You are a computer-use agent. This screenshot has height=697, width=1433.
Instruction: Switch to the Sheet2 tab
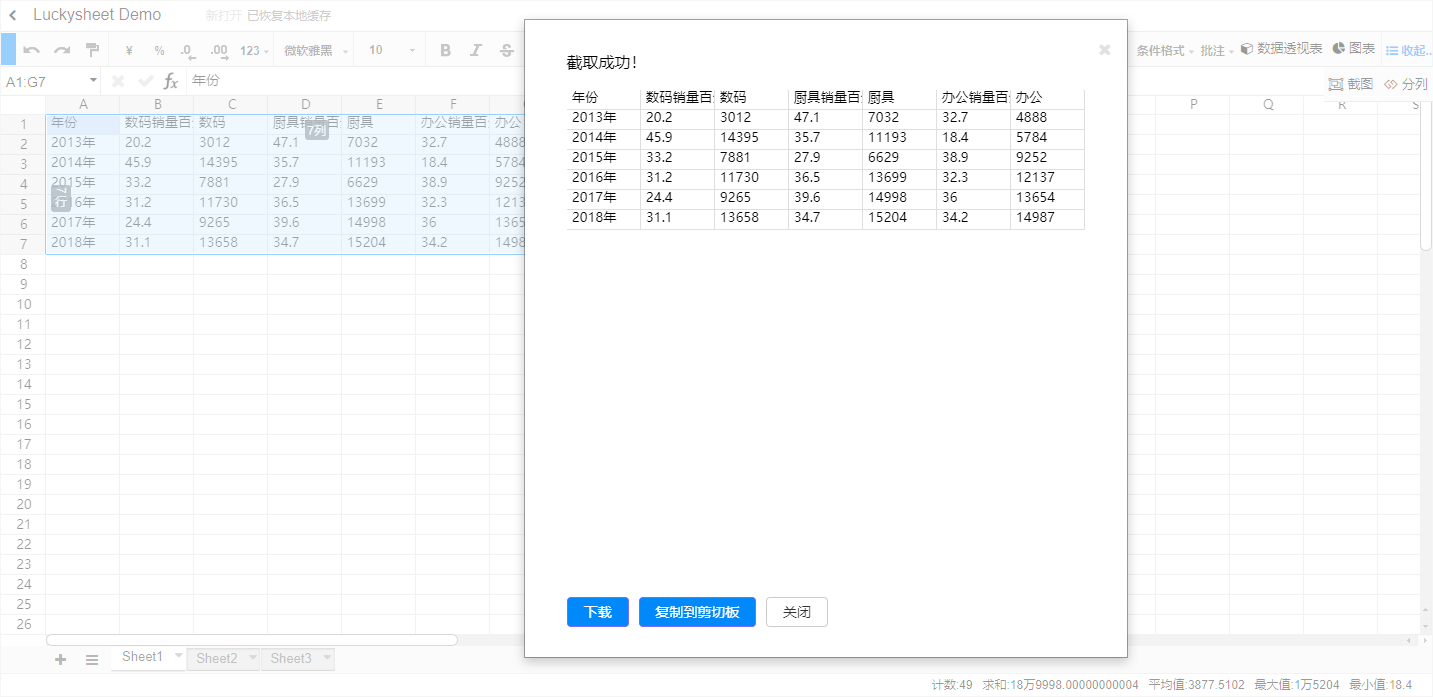click(219, 658)
